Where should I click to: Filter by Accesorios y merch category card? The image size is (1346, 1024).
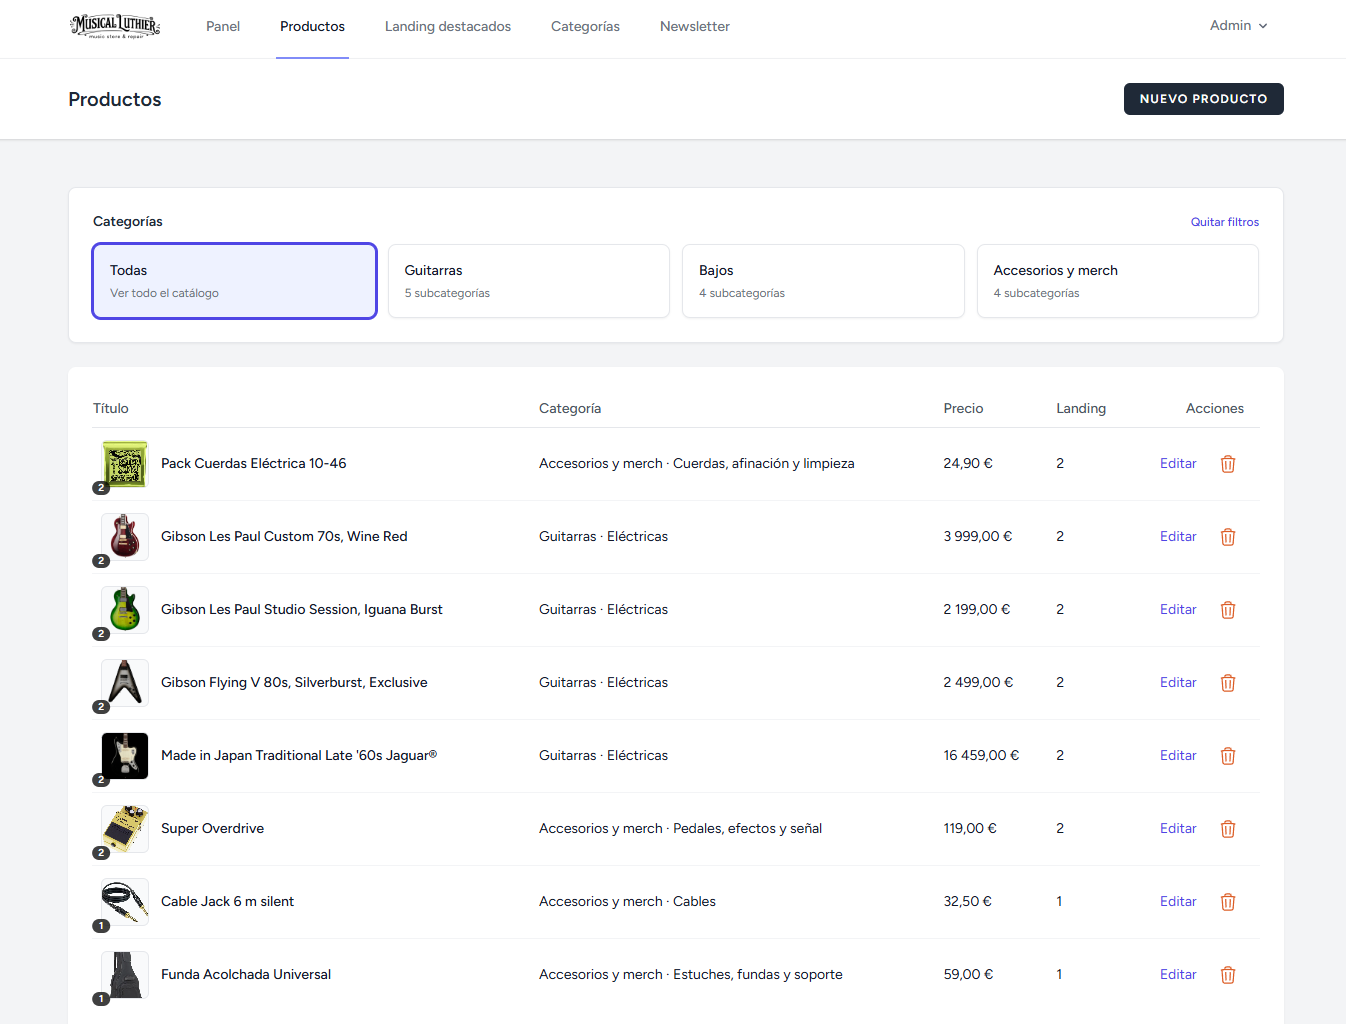1118,281
